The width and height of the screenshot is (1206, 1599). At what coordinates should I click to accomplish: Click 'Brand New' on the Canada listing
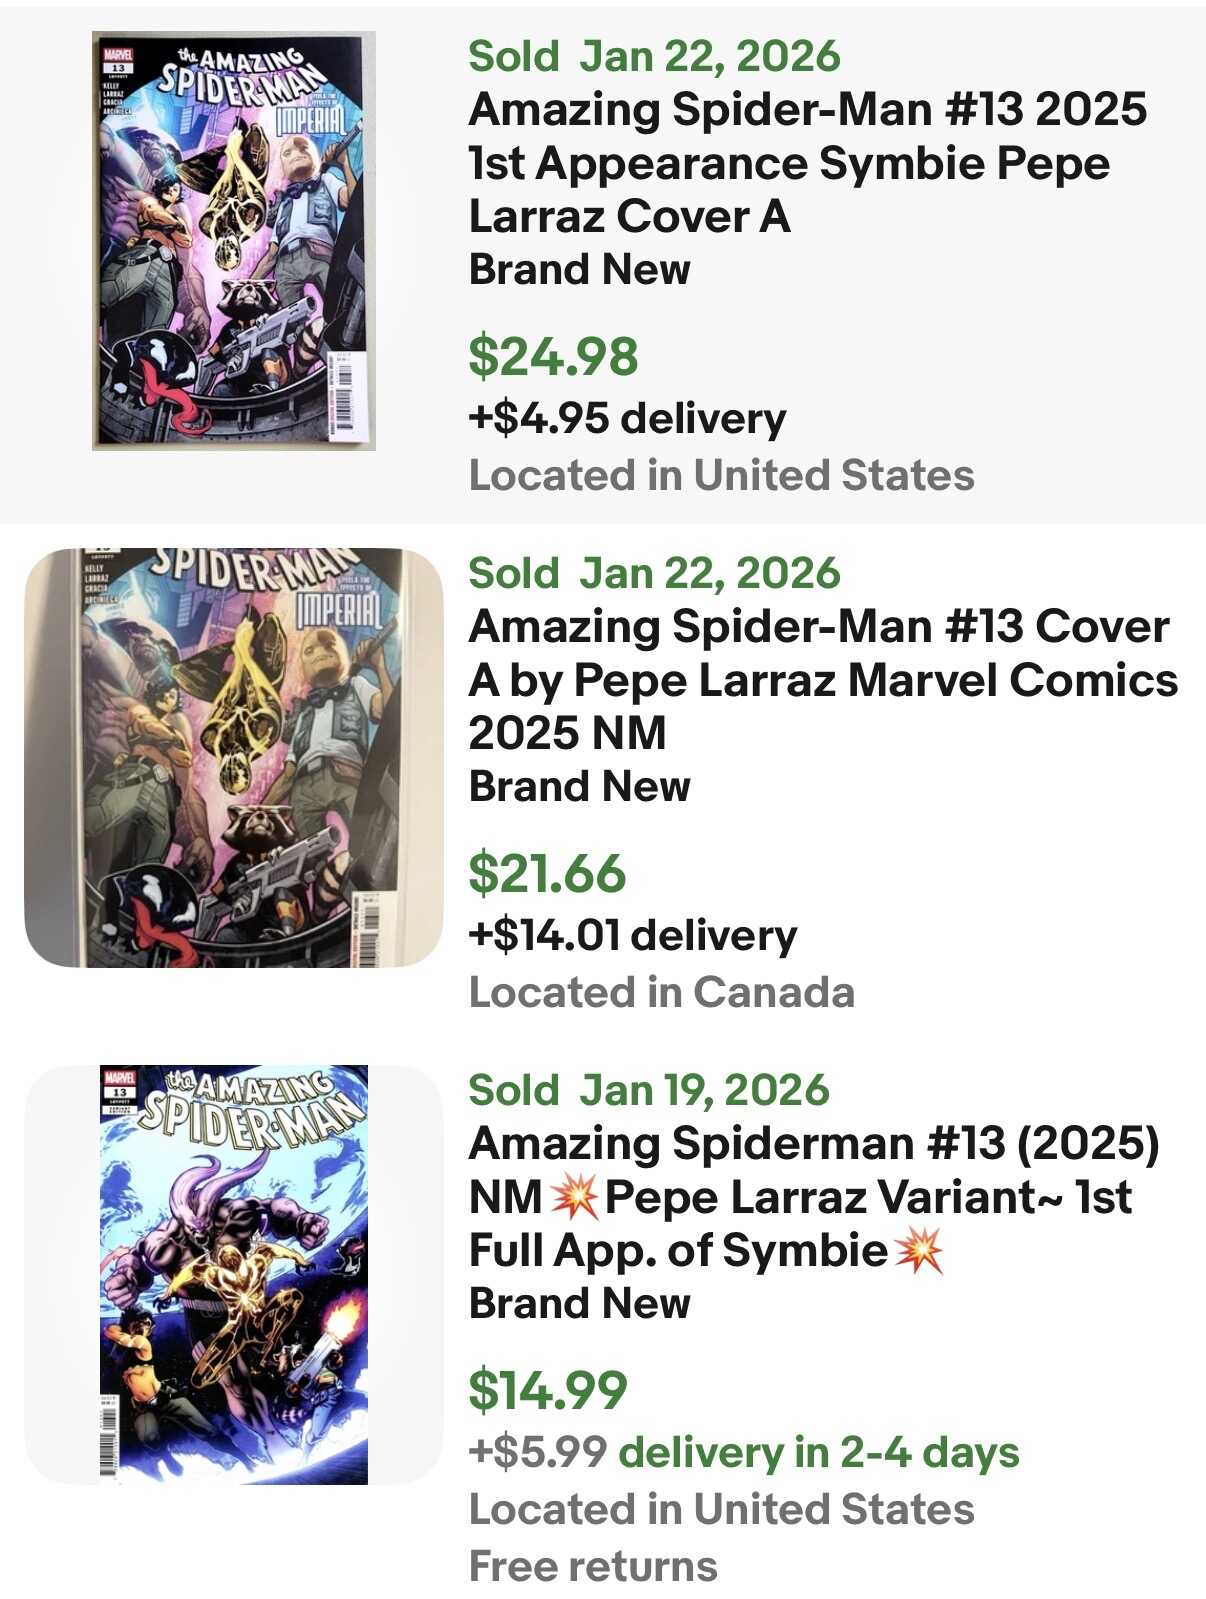click(579, 787)
